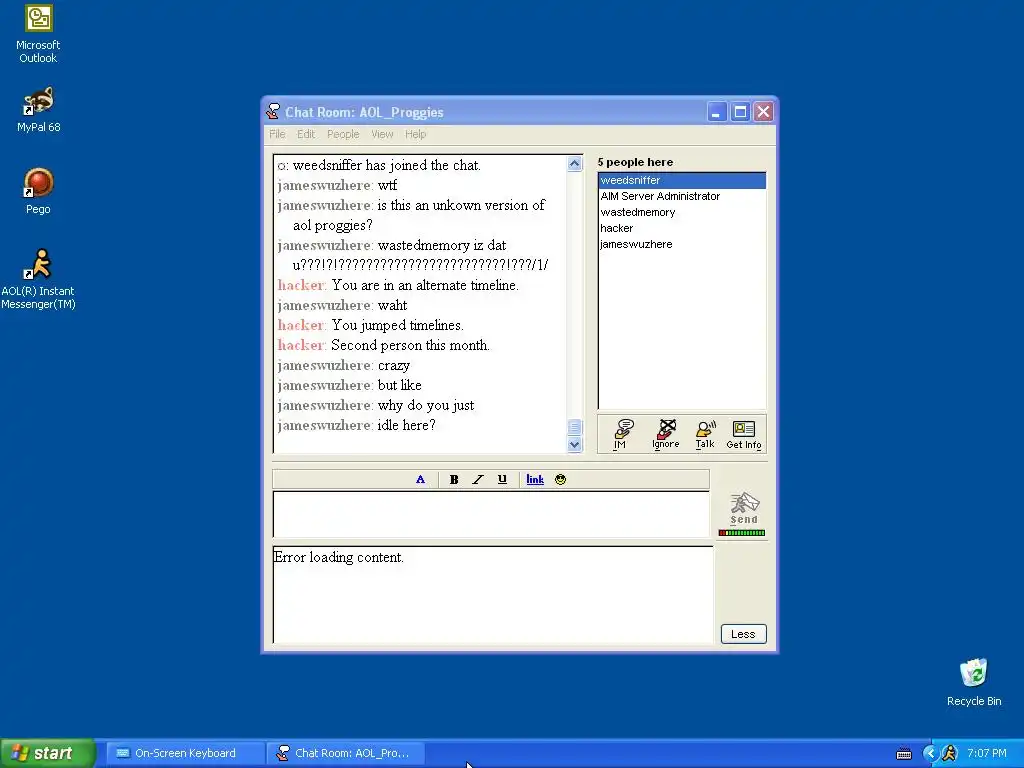Select jameswuzhere in the people list
This screenshot has width=1024, height=768.
[x=682, y=244]
